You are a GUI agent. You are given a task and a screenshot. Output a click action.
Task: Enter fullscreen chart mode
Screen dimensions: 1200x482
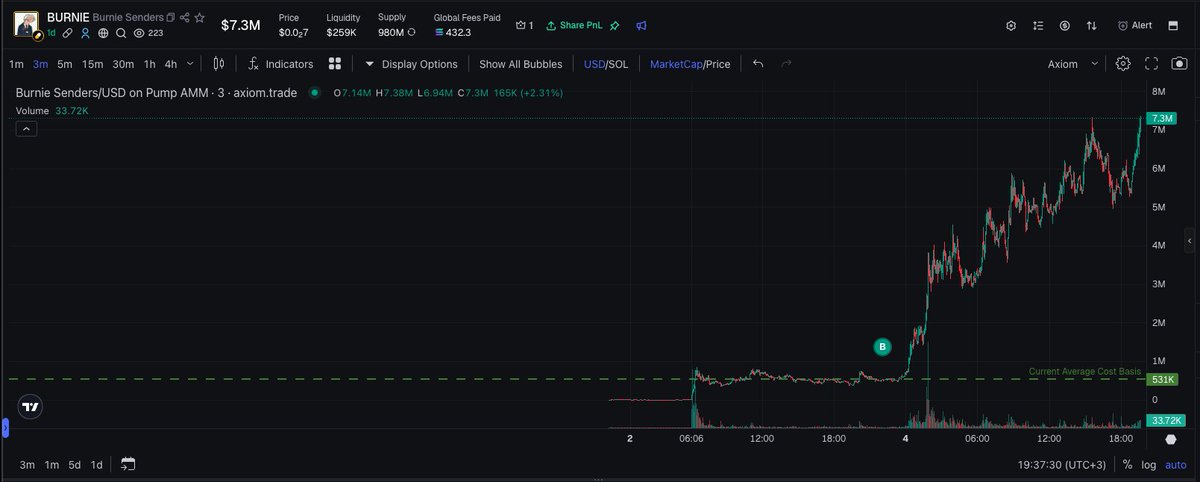click(1151, 64)
